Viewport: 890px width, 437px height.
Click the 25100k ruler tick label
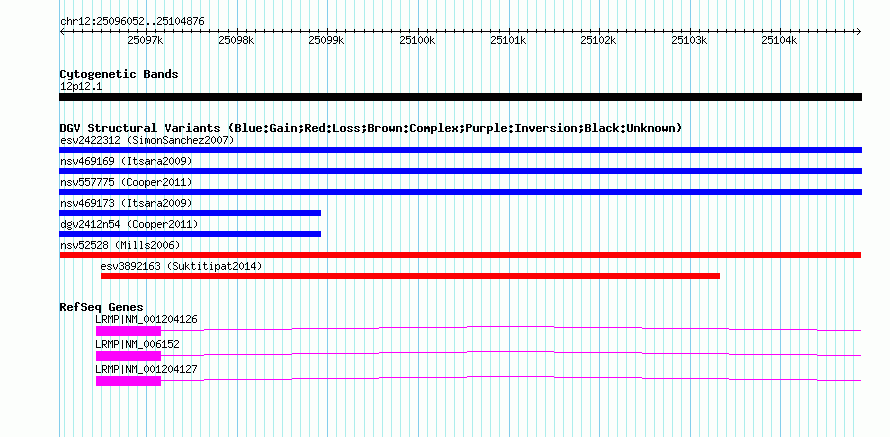tap(417, 40)
